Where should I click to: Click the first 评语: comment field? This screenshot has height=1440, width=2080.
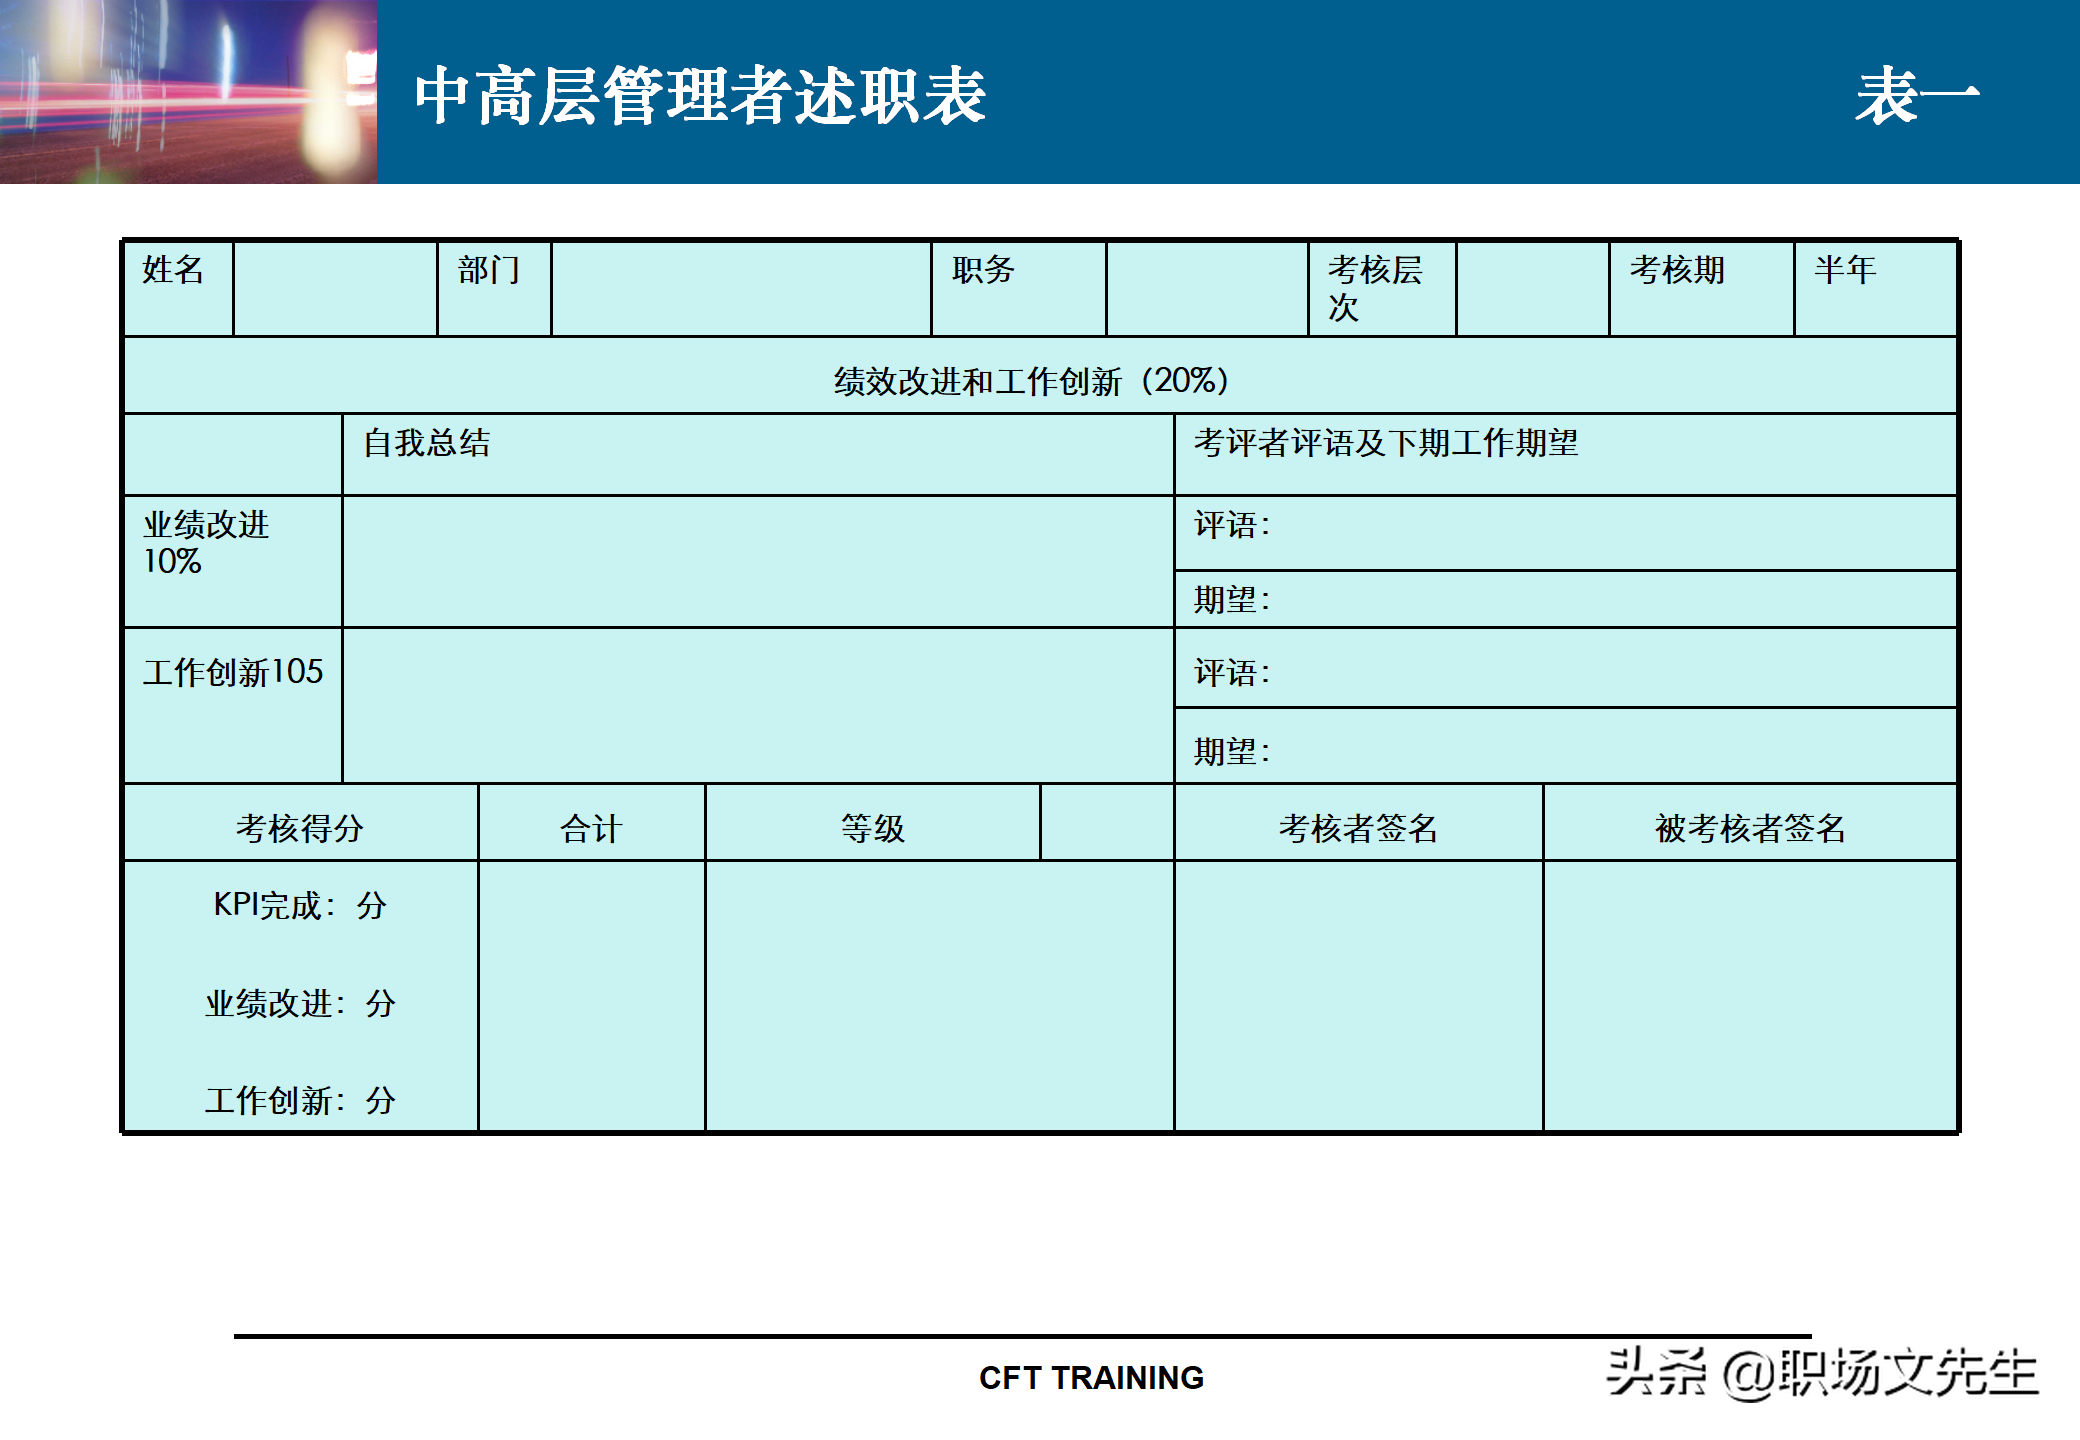pos(1564,532)
